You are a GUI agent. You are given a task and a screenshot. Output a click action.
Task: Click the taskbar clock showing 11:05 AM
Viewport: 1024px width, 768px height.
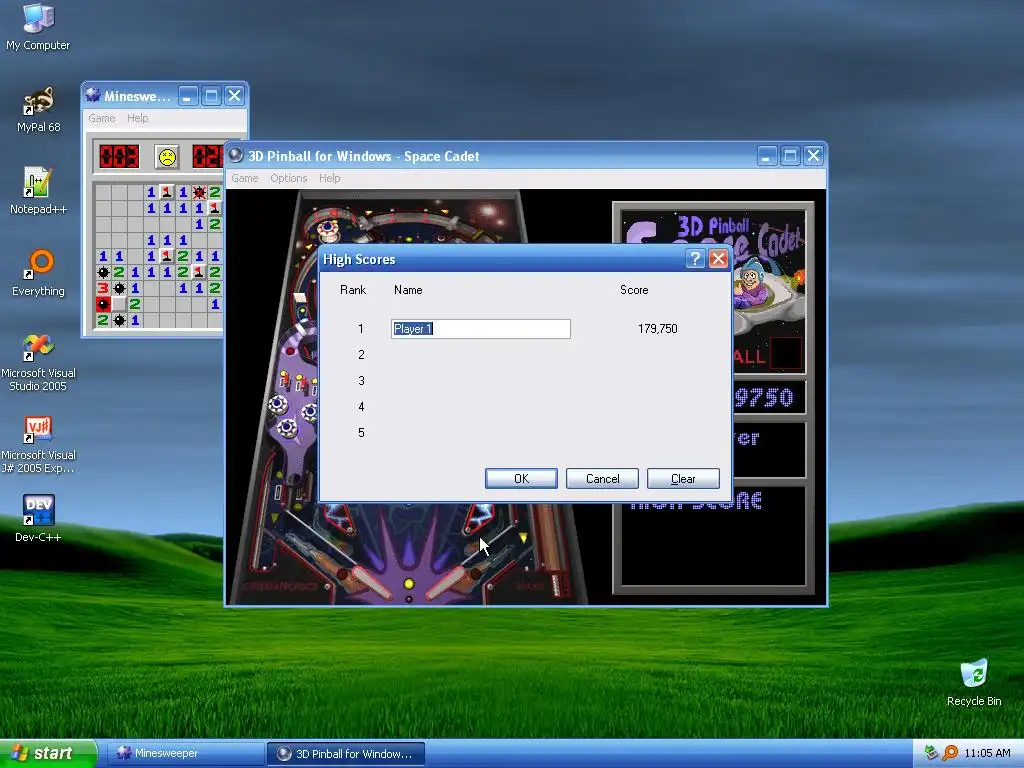(x=987, y=753)
